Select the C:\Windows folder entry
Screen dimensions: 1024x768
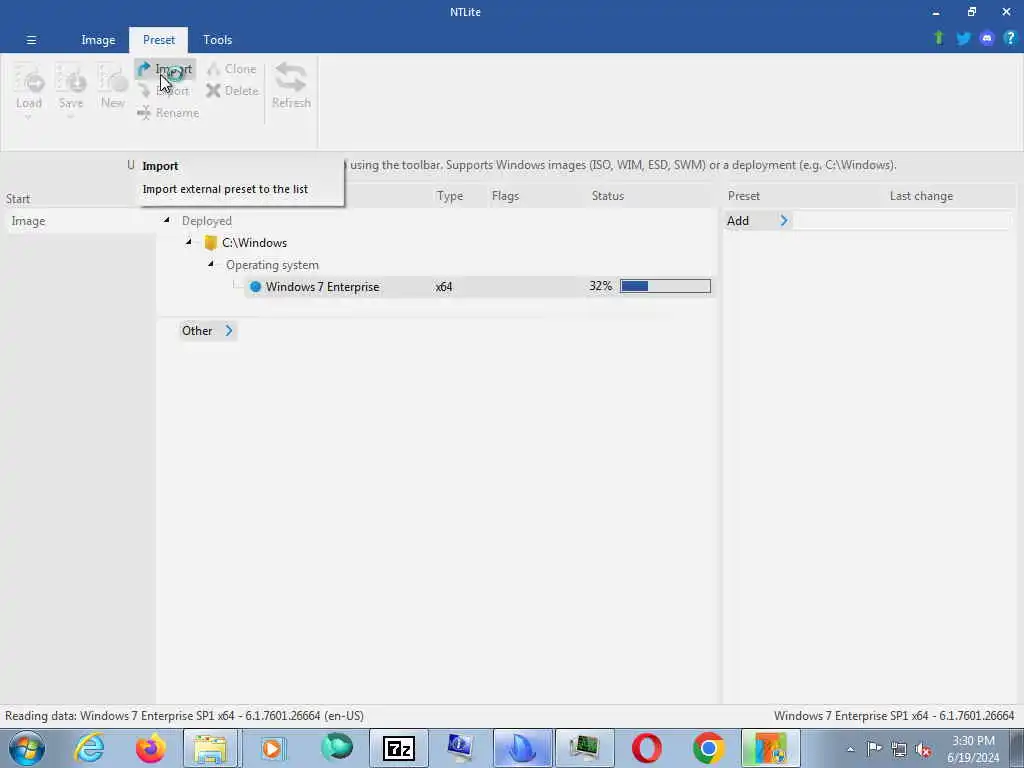[246, 243]
